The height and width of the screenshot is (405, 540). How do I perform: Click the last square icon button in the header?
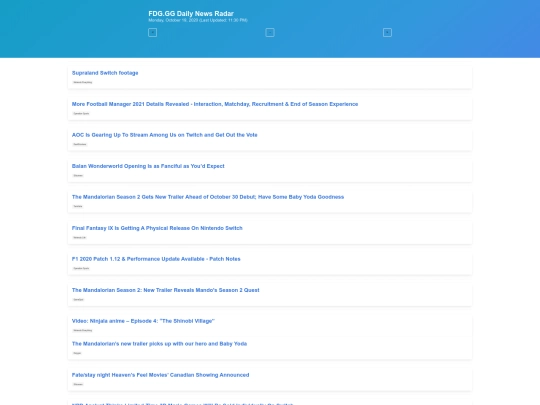pyautogui.click(x=387, y=33)
